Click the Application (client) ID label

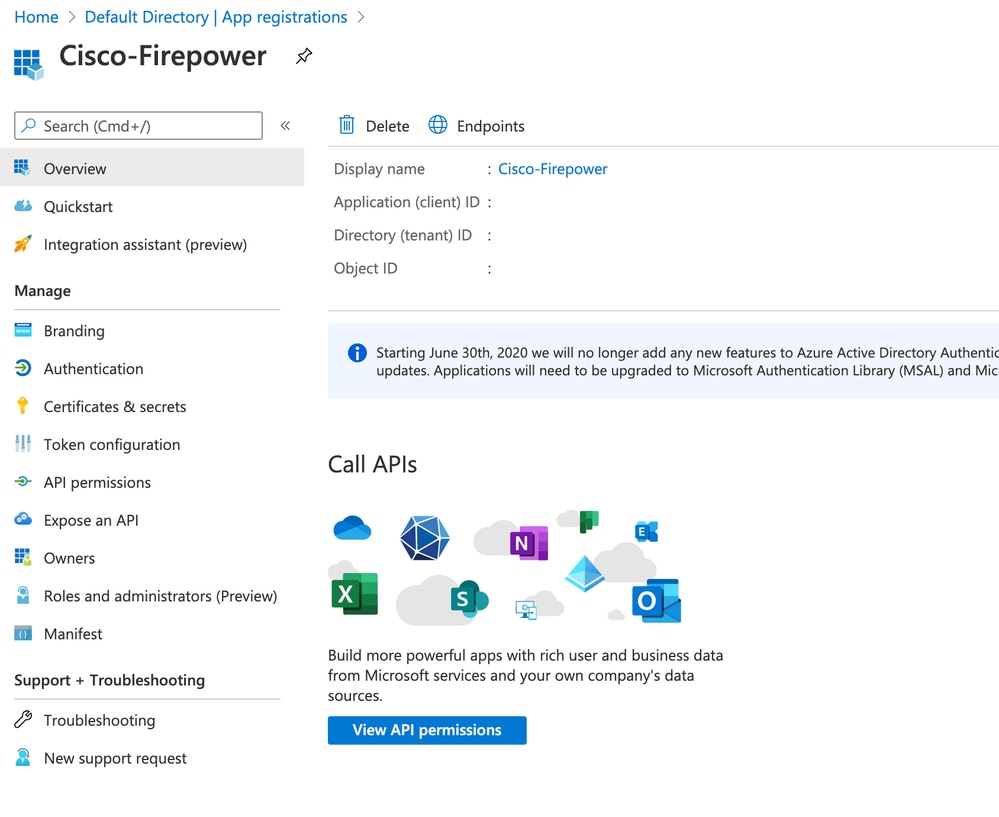(406, 202)
